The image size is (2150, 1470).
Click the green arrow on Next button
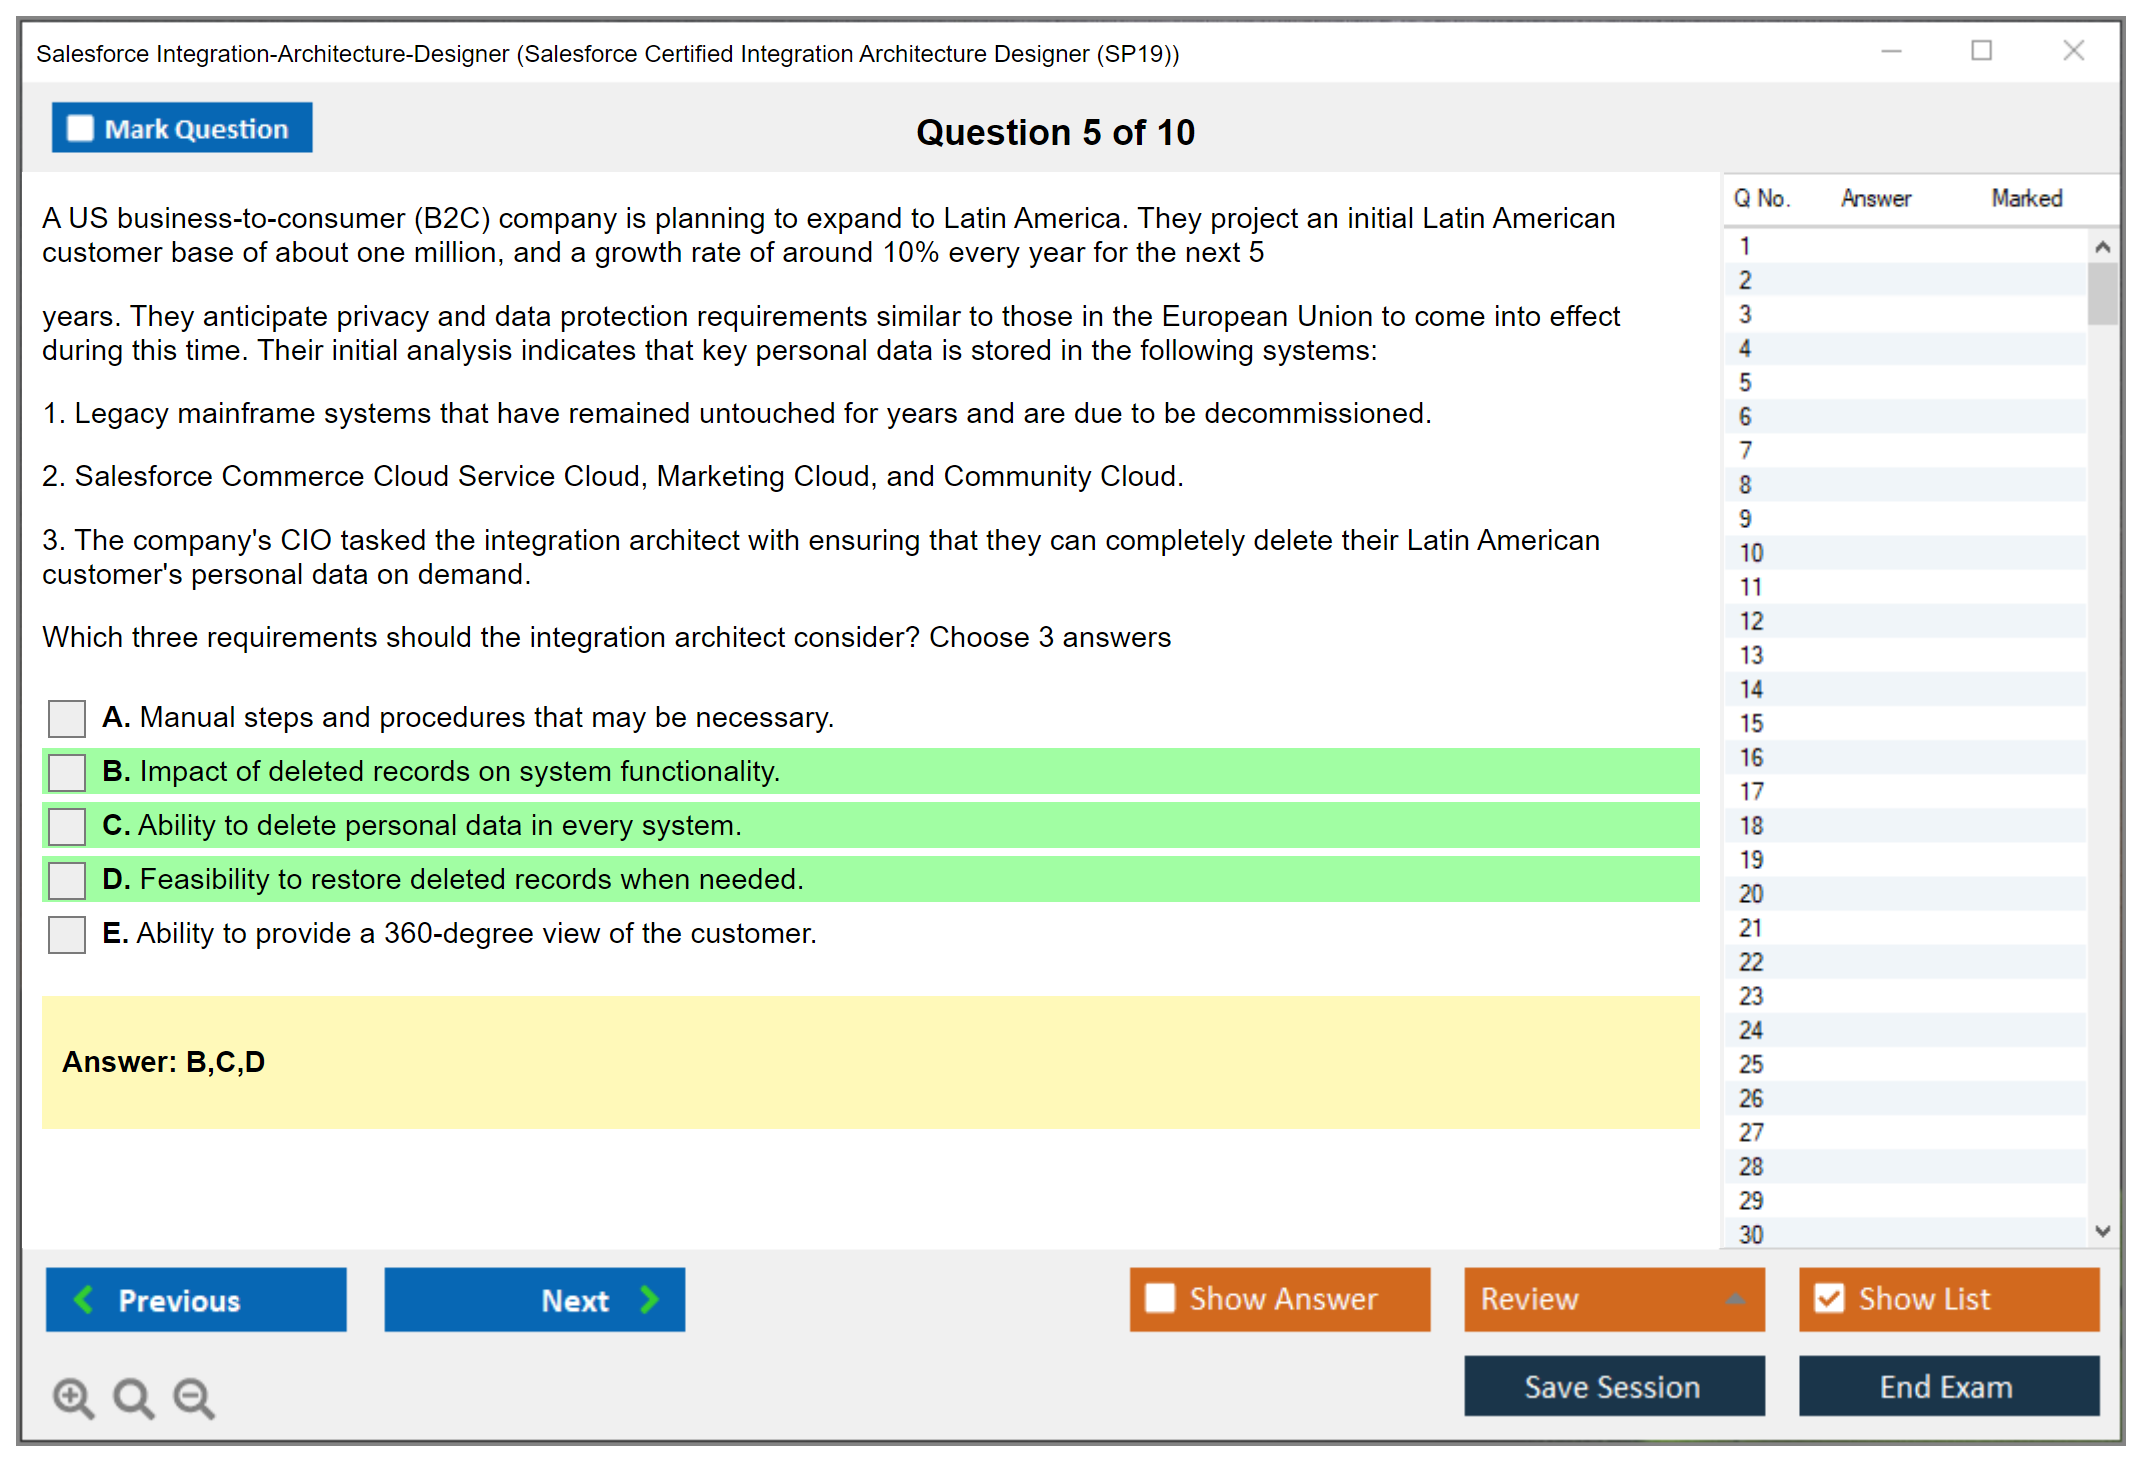coord(649,1299)
